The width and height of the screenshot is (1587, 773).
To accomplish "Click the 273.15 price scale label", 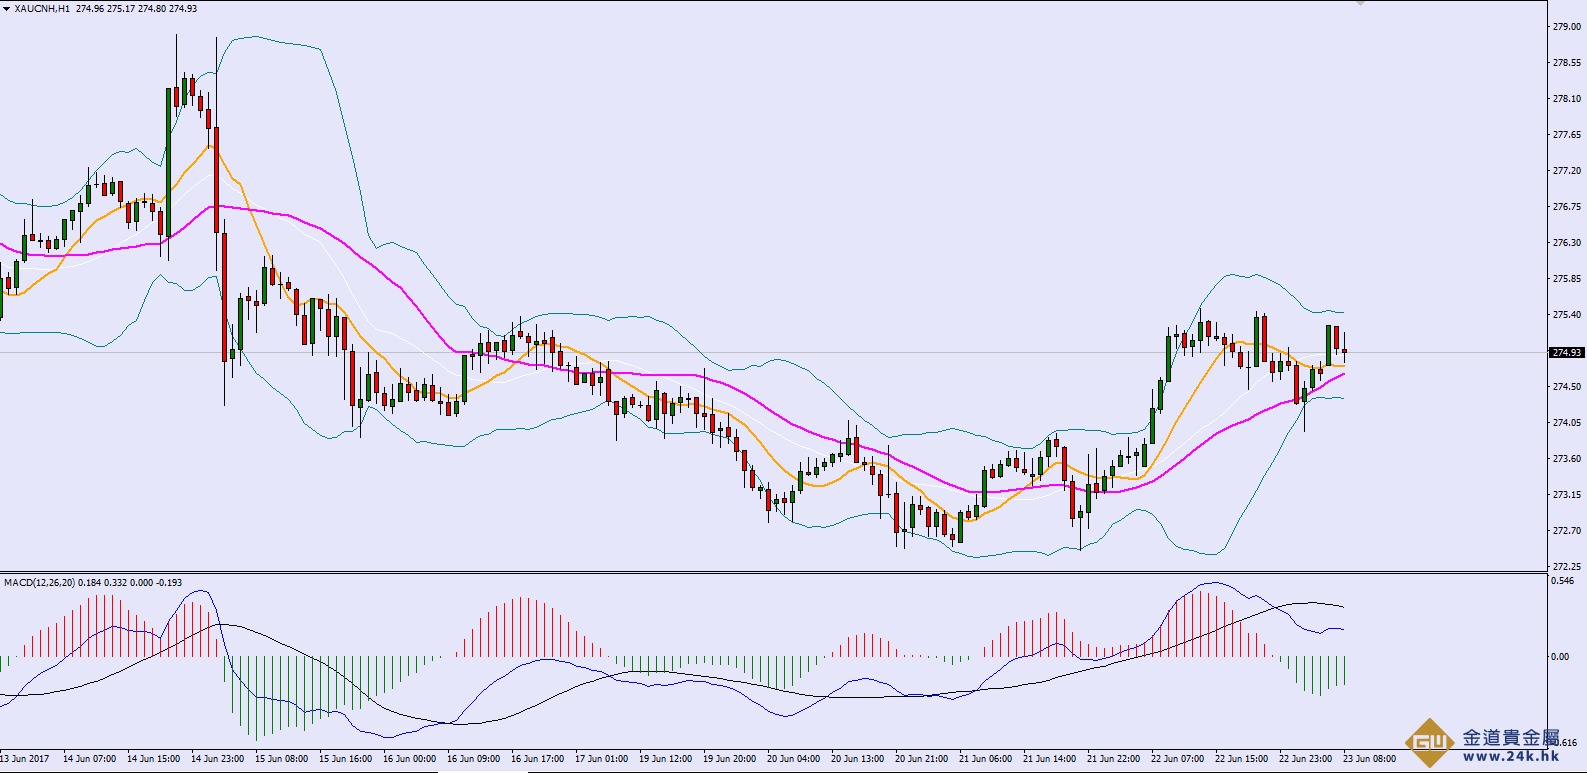I will [x=1567, y=495].
